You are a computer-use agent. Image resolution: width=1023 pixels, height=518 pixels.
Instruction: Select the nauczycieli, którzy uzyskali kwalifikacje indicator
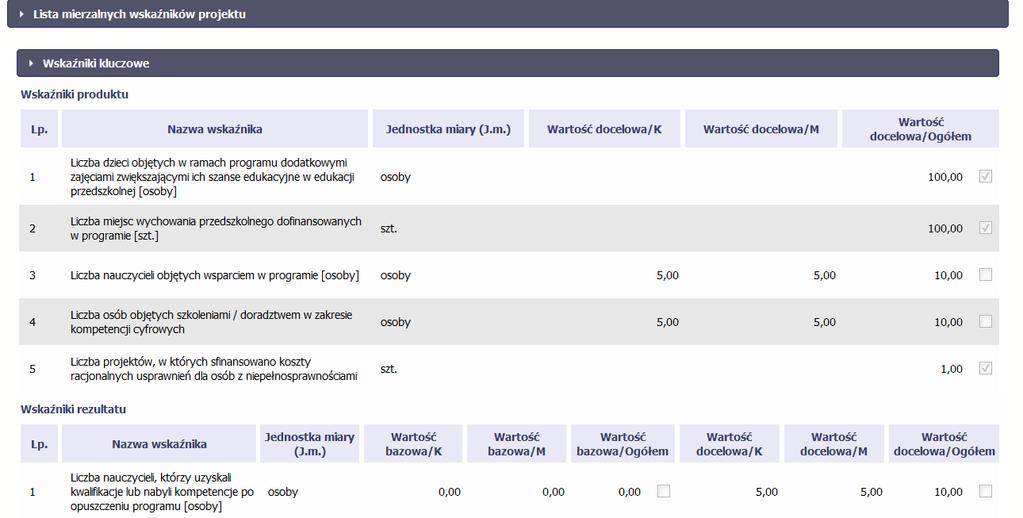point(162,492)
